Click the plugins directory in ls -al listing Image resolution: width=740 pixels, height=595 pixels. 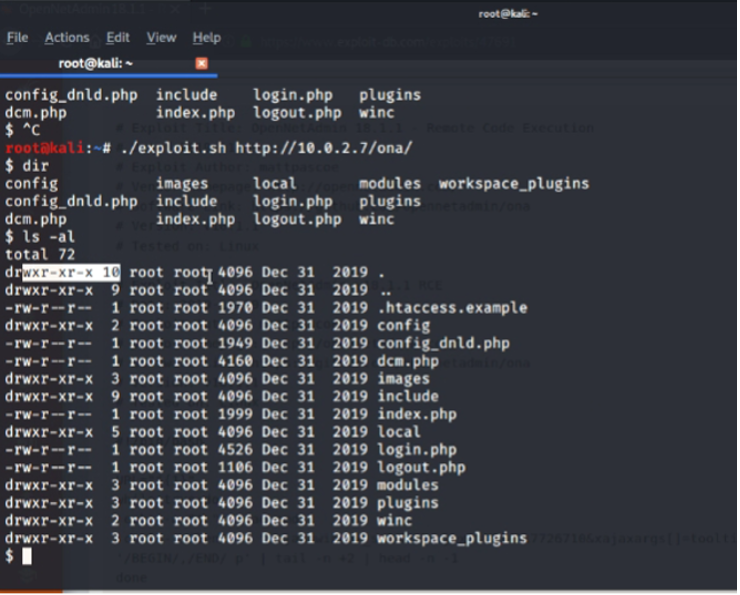coord(408,503)
